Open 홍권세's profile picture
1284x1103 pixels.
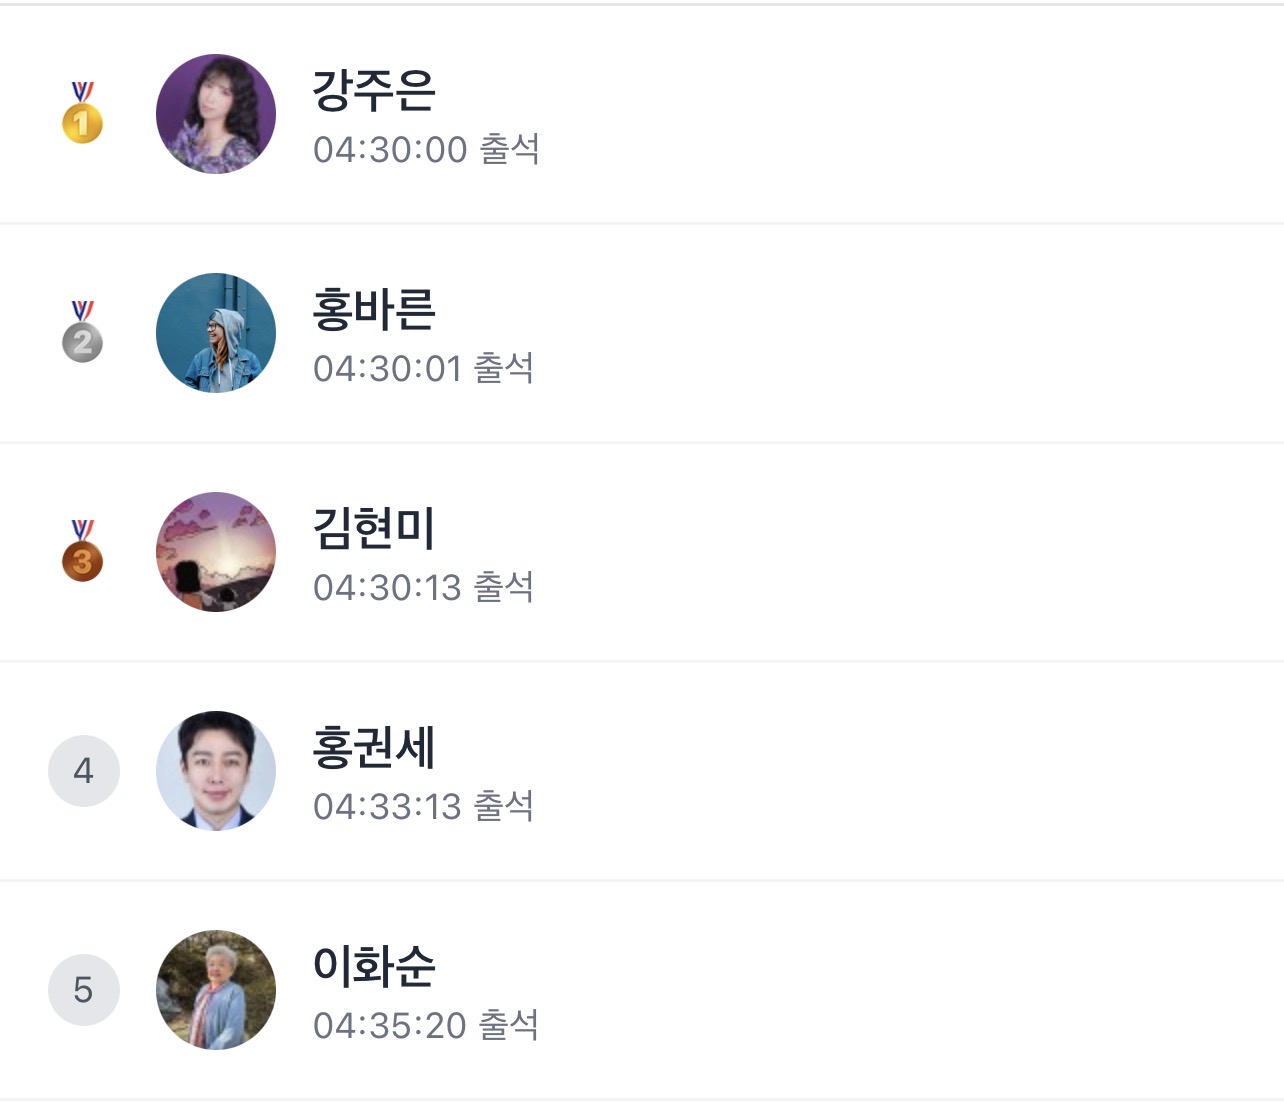point(216,771)
